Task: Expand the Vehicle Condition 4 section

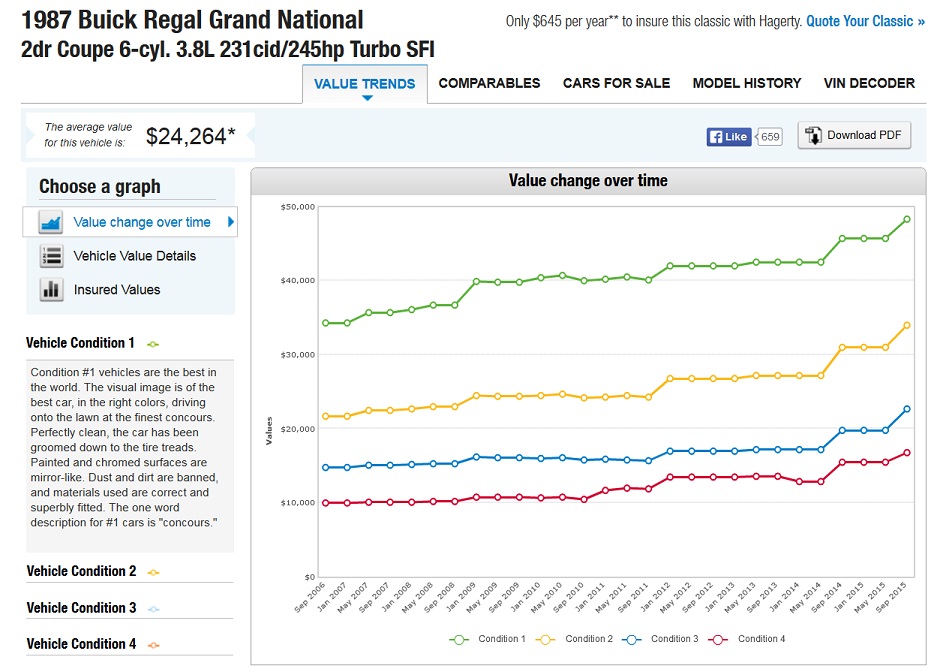Action: [81, 644]
